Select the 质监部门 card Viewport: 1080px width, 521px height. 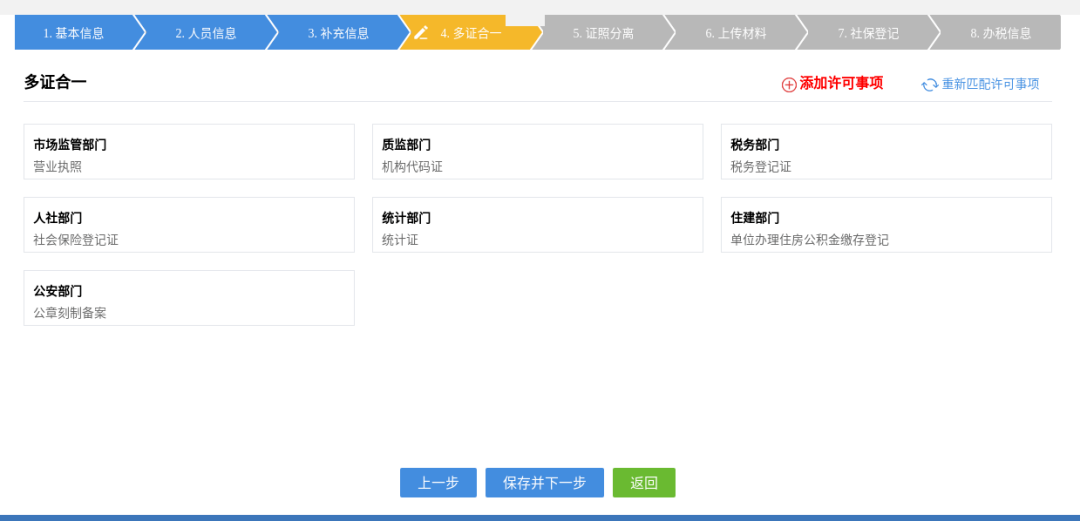click(538, 152)
